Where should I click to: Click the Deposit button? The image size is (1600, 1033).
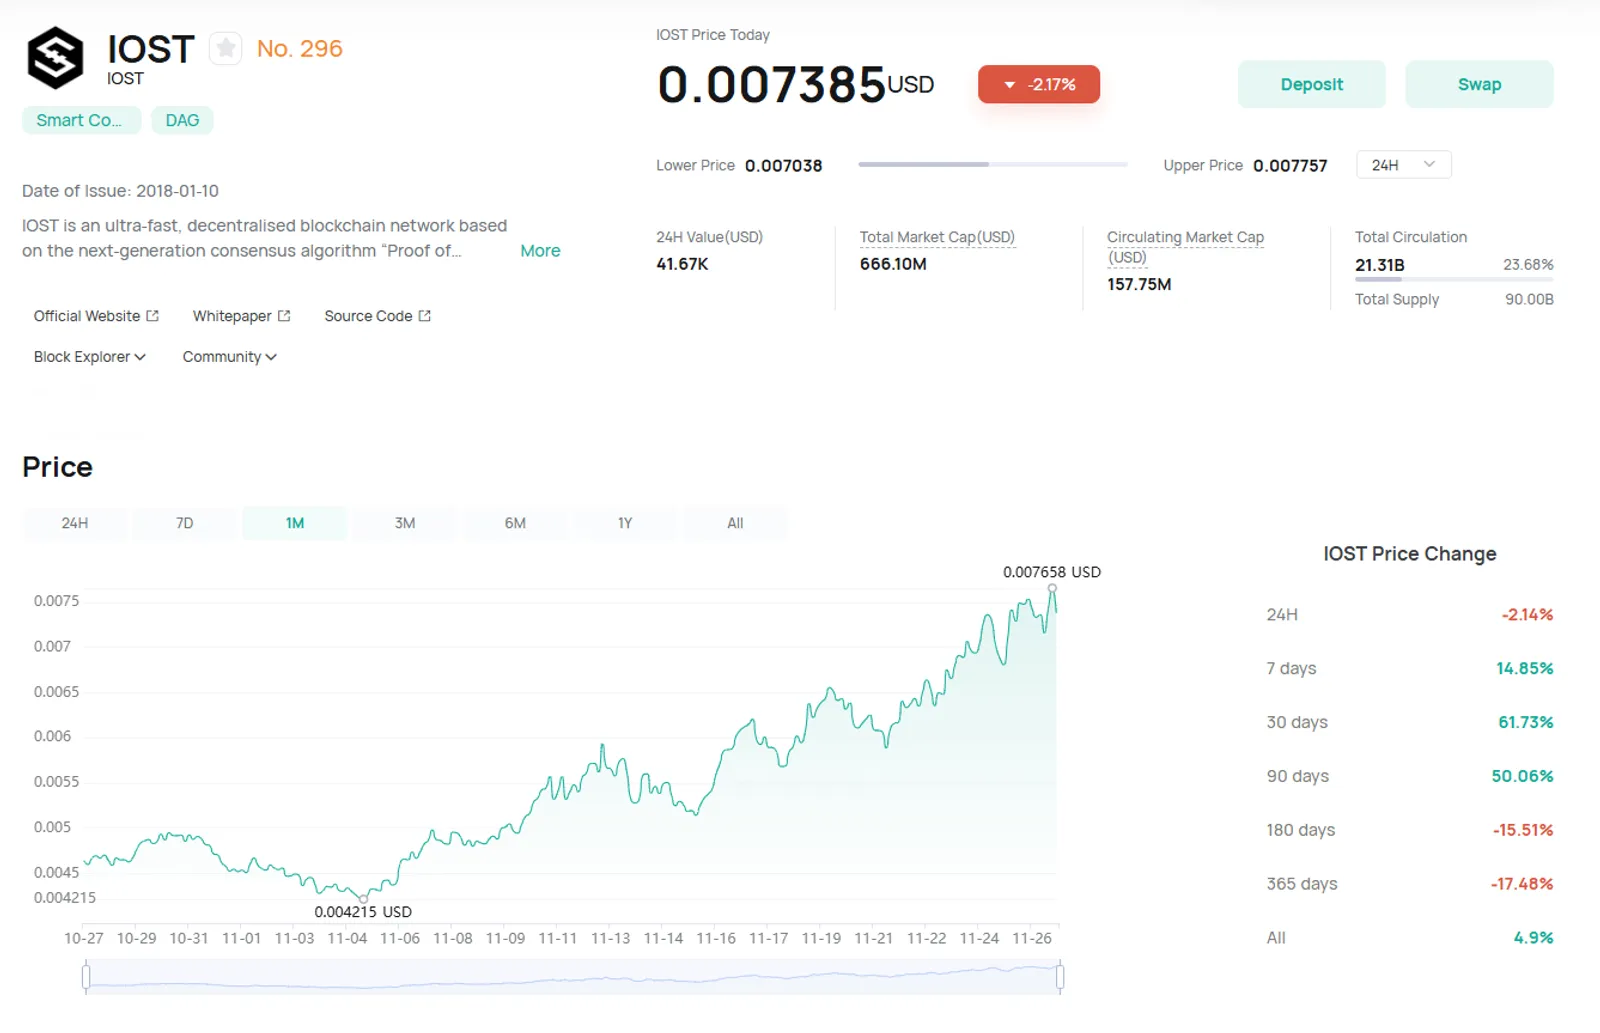pos(1312,85)
